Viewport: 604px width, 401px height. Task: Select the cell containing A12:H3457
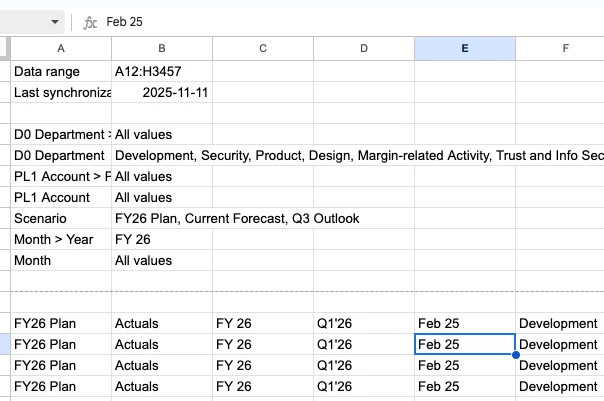(162, 72)
